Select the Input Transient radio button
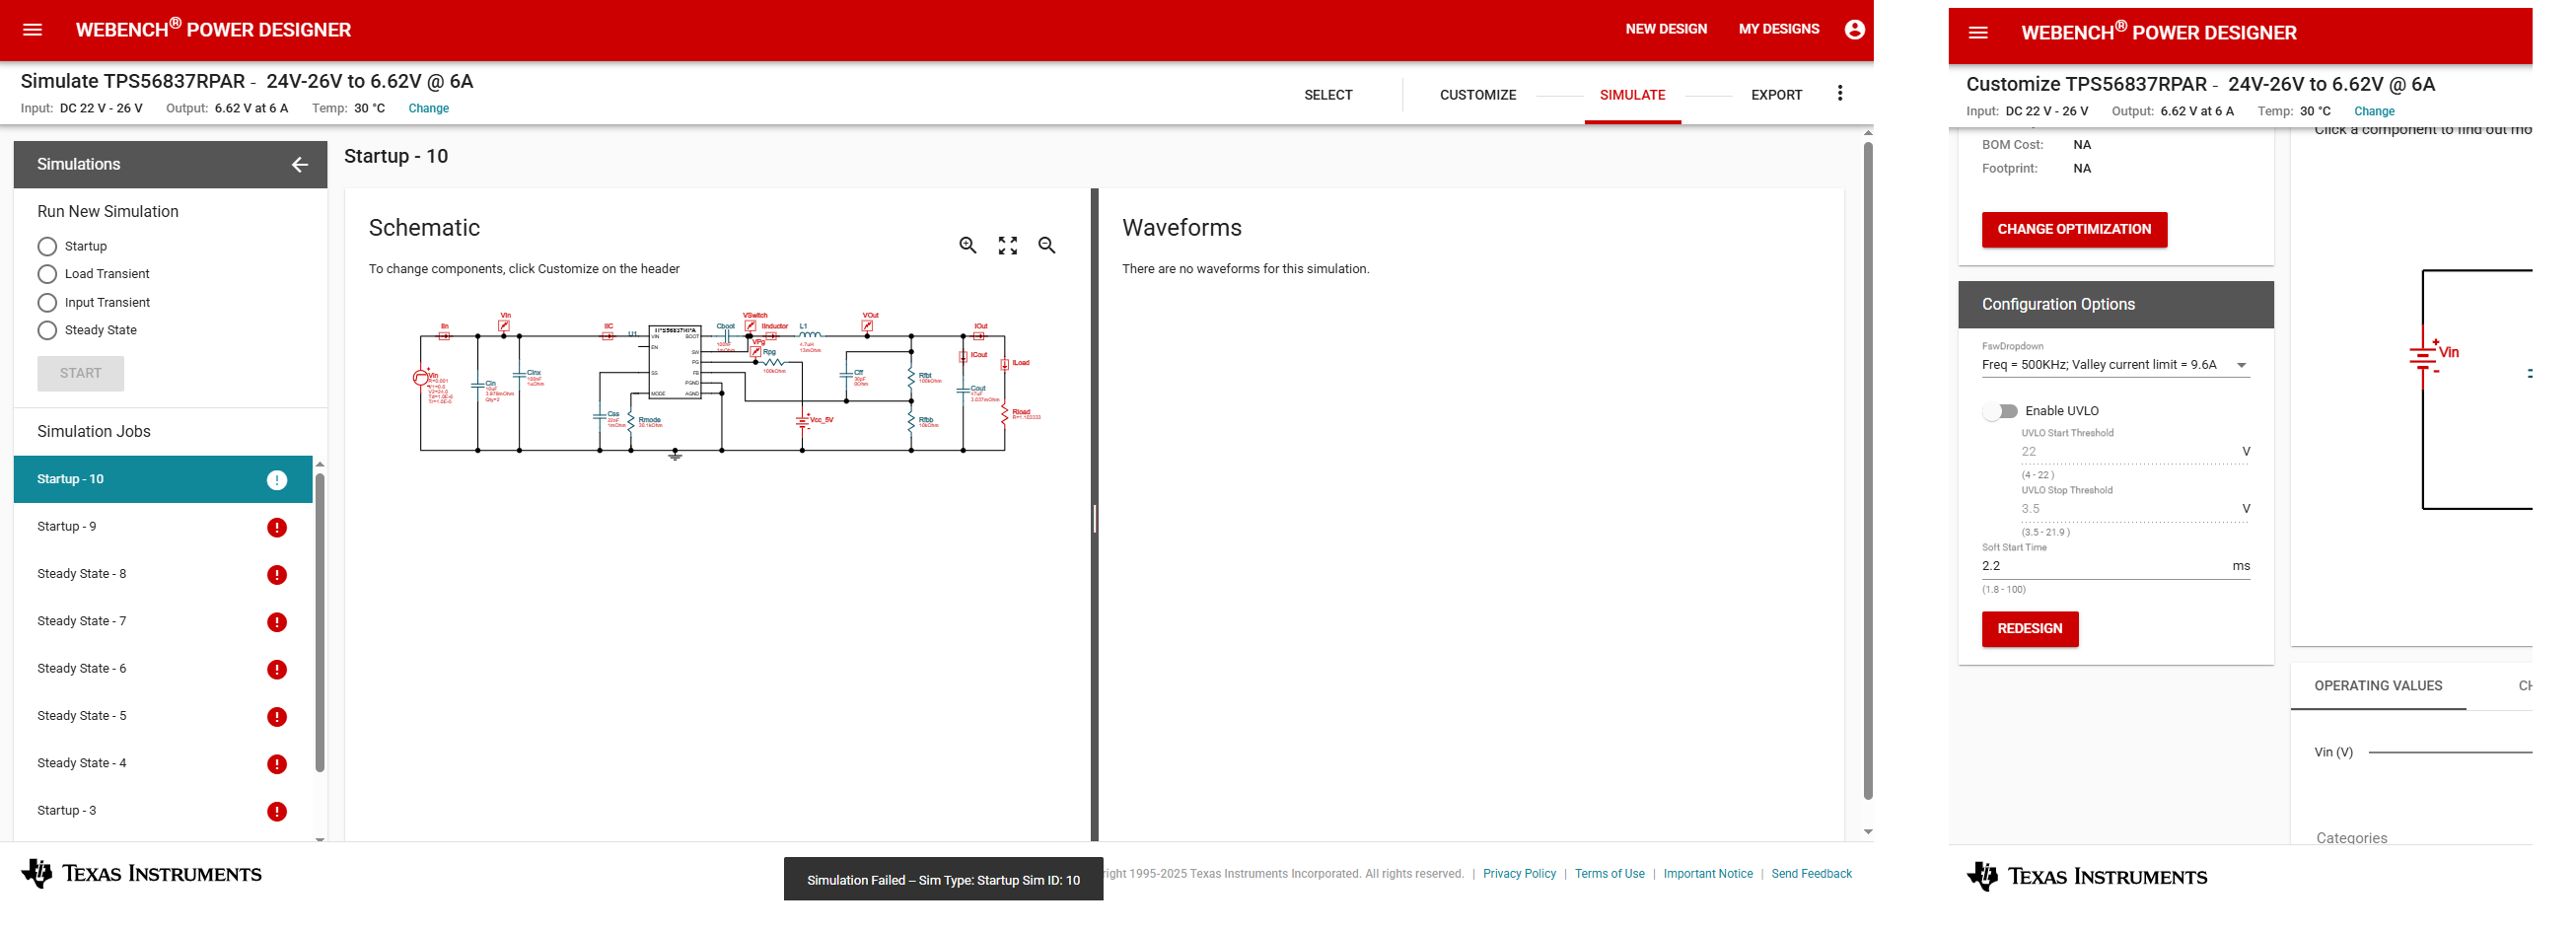2576x931 pixels. tap(47, 303)
